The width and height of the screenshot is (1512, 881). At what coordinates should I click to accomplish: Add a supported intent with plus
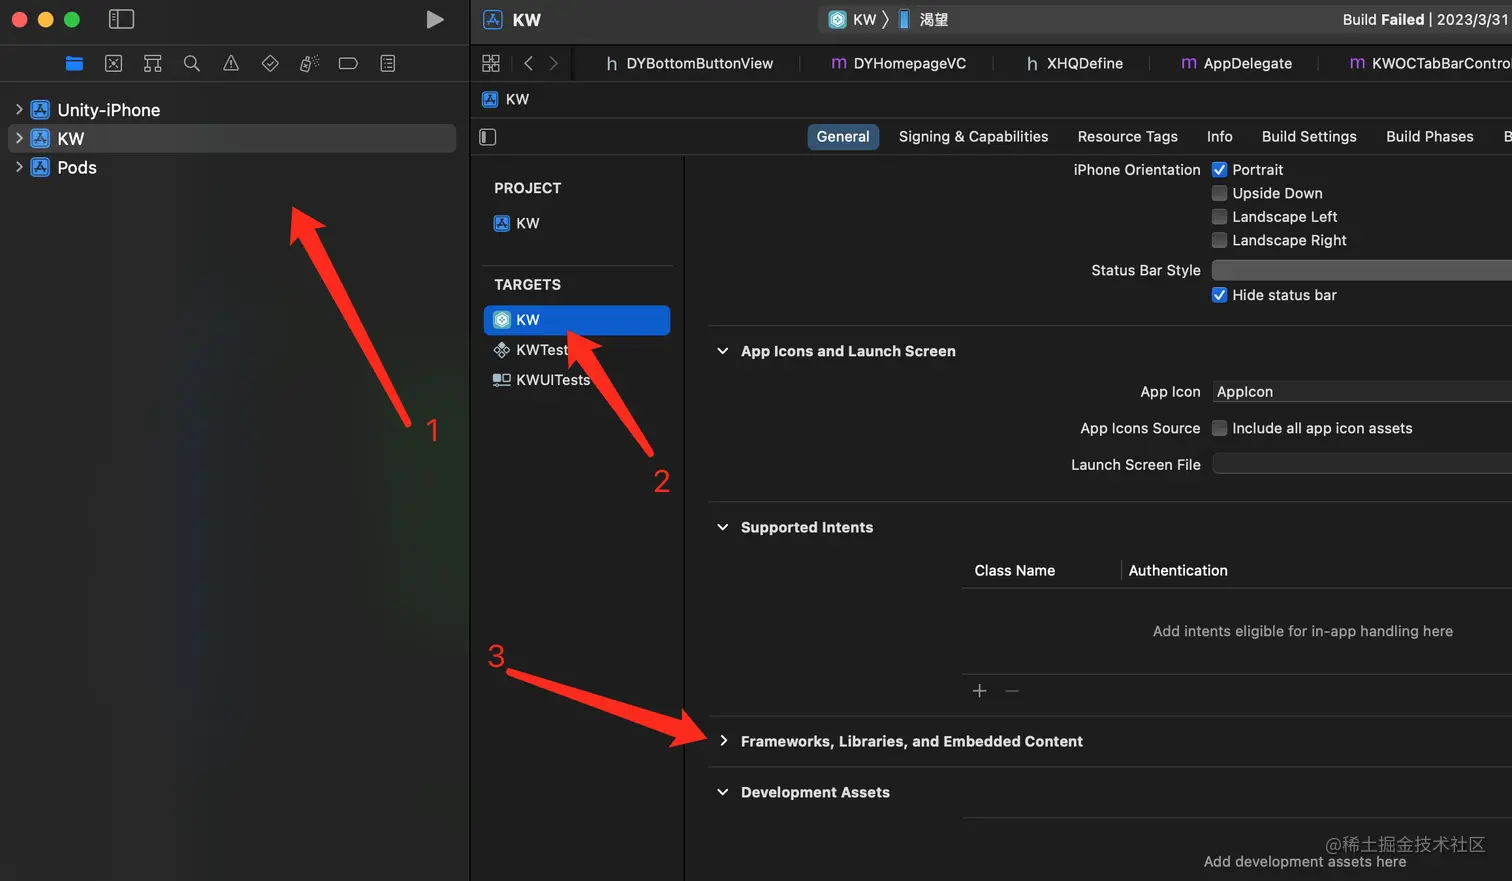[980, 691]
